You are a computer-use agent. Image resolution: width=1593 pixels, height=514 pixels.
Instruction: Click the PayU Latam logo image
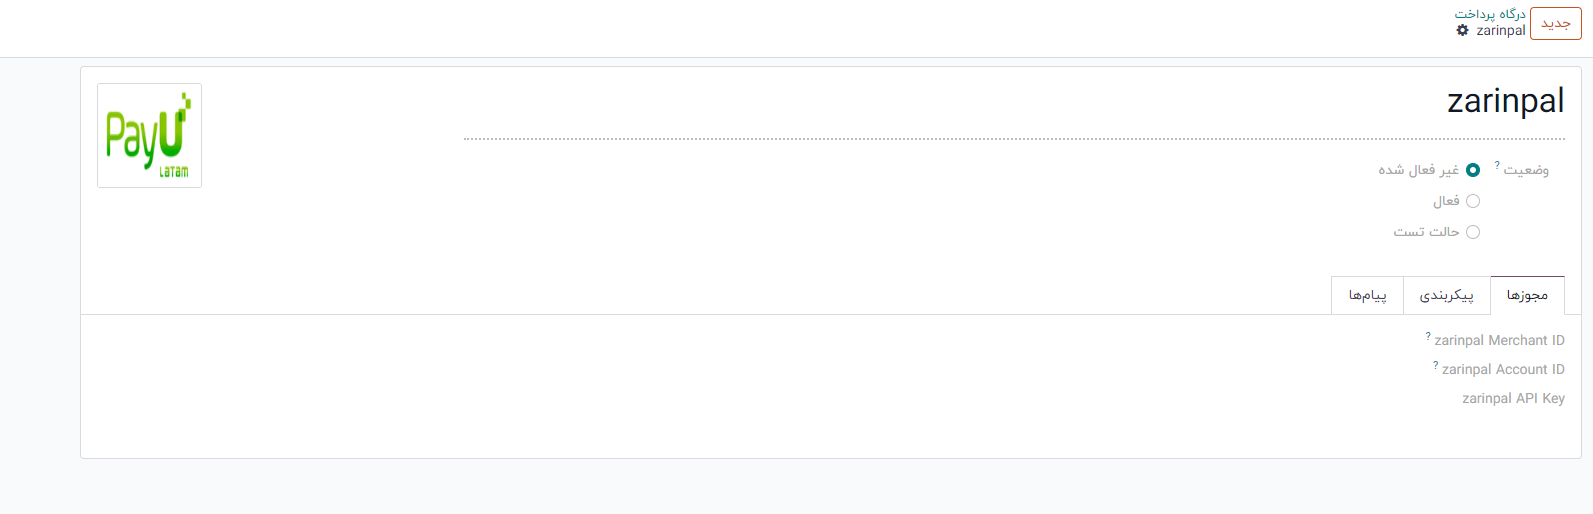149,135
